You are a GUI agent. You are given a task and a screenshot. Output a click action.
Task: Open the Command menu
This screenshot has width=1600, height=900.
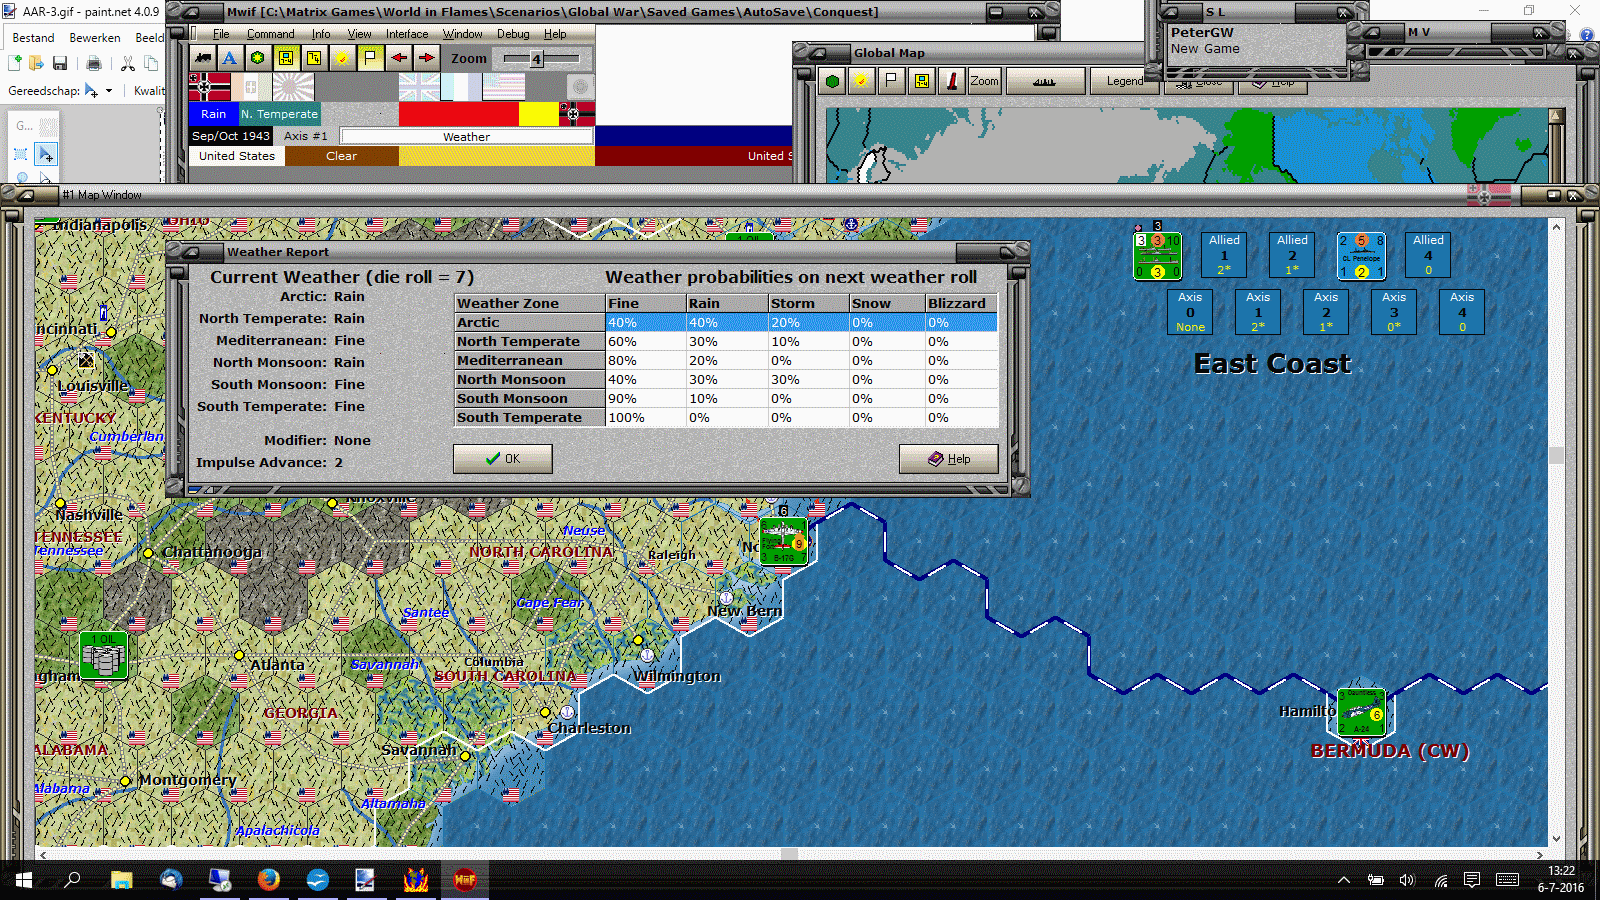[270, 34]
